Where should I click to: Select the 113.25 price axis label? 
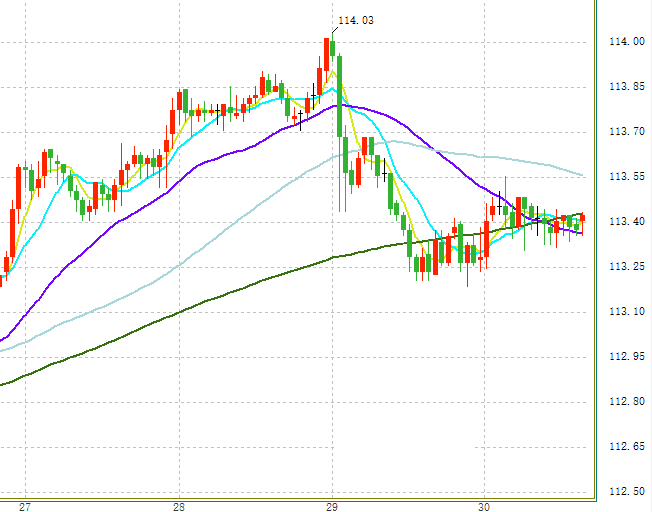(624, 267)
